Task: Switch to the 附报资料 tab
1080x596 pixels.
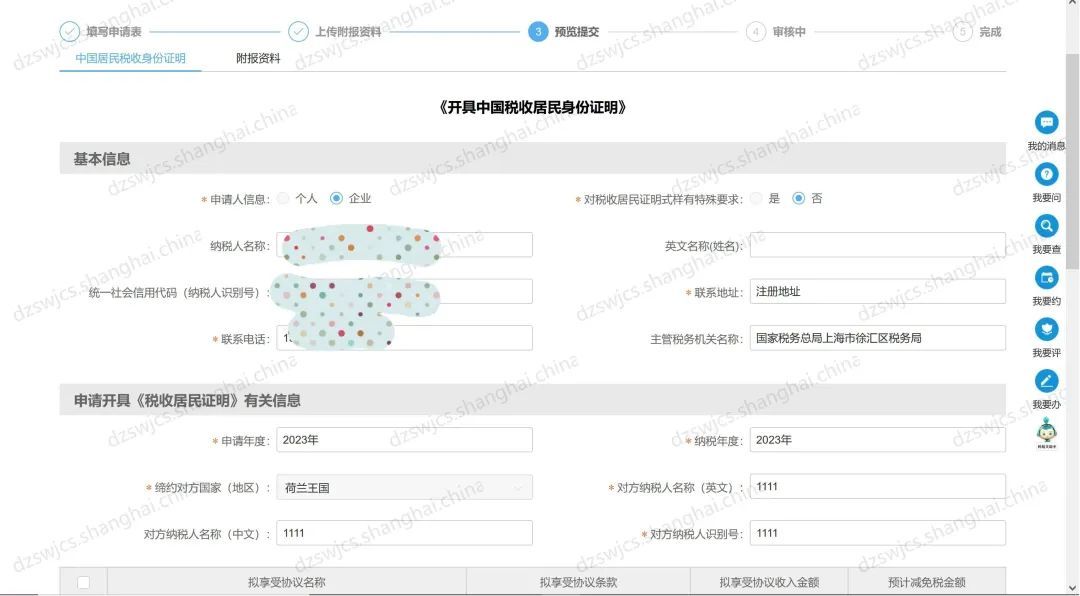Action: pyautogui.click(x=258, y=59)
